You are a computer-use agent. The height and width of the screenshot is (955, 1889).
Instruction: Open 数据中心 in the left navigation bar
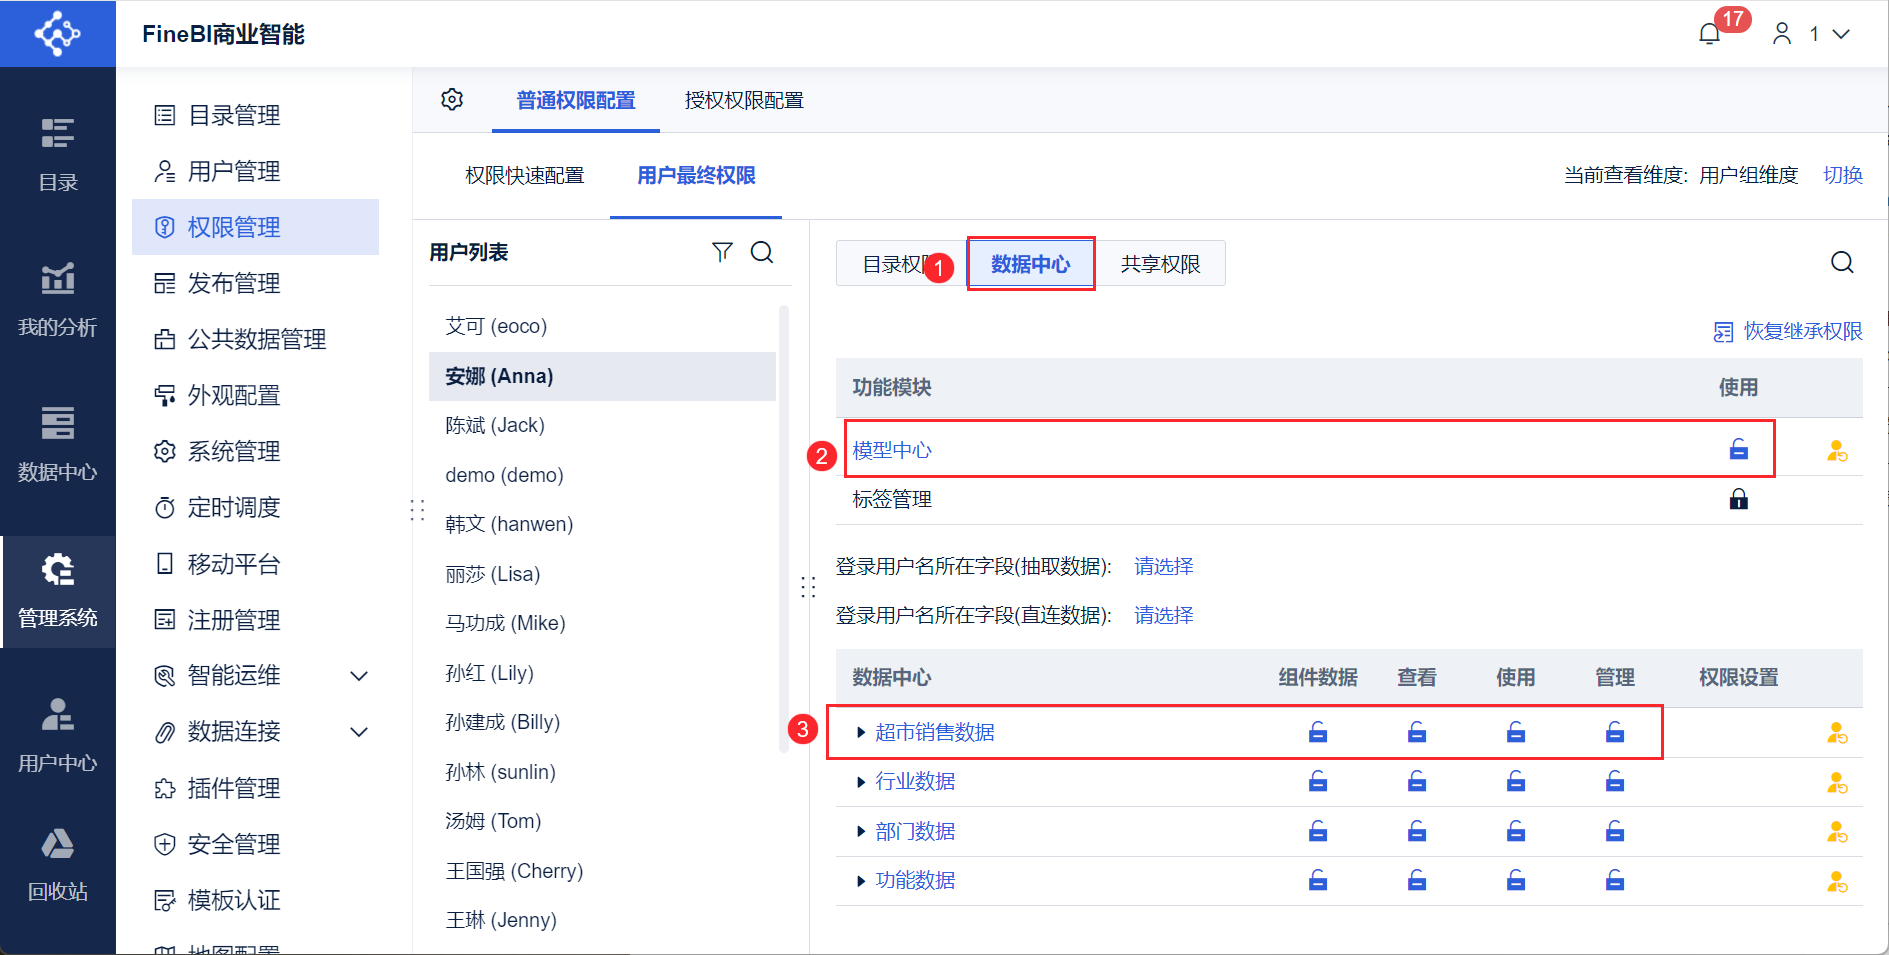pos(58,444)
